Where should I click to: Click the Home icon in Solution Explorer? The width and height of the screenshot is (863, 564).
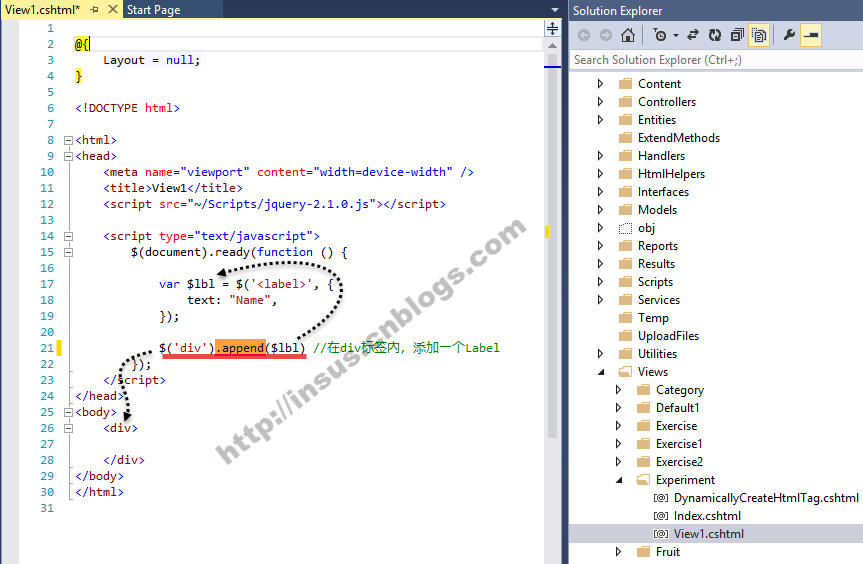[x=628, y=35]
